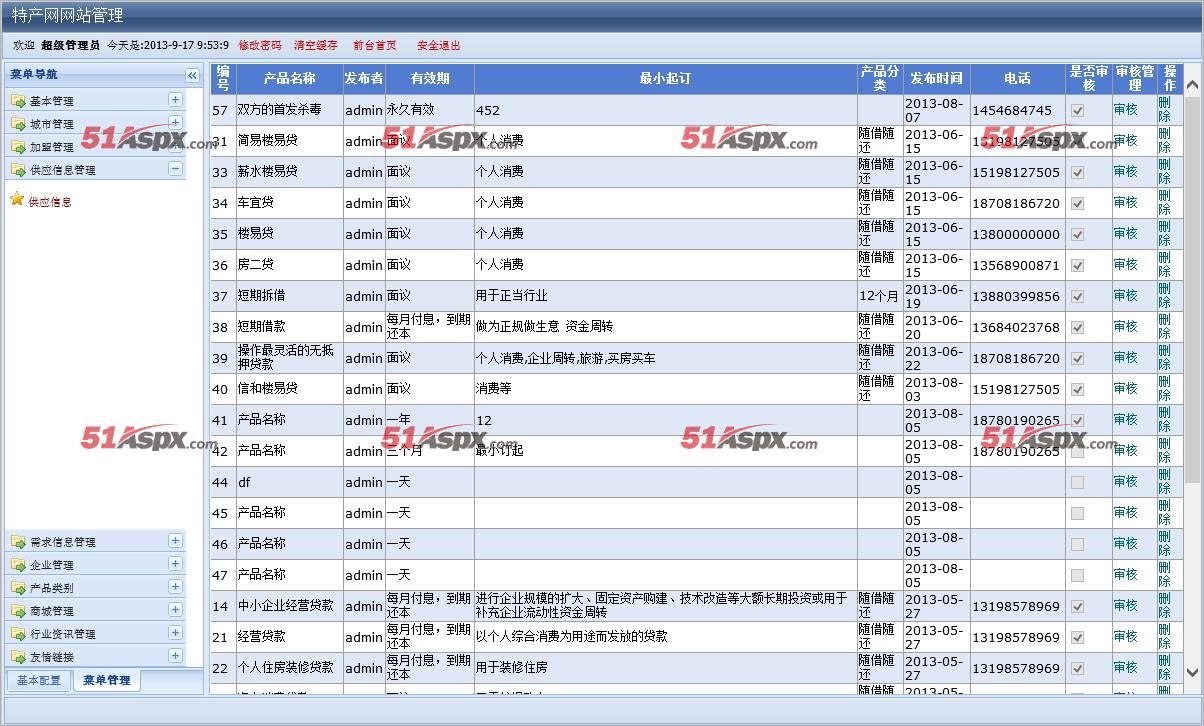Click 清空缓存 in the top bar
1204x726 pixels.
(x=316, y=45)
